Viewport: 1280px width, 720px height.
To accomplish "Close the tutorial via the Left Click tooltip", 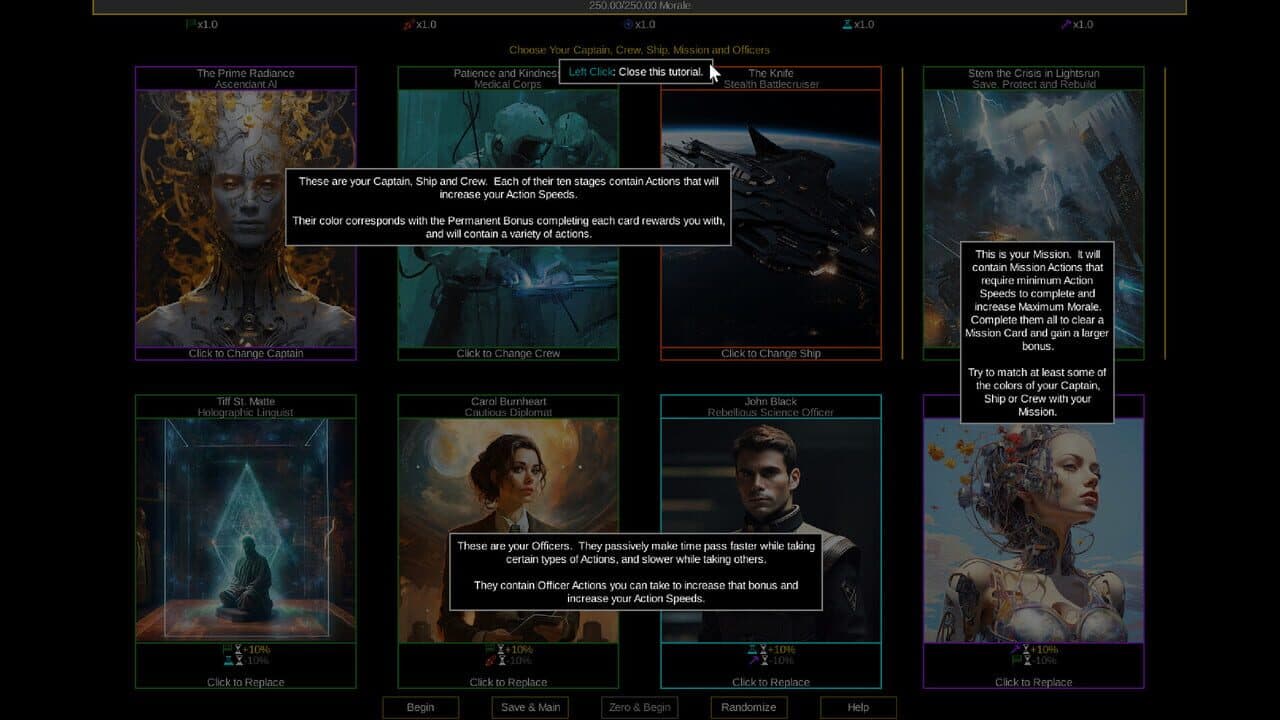I will point(636,72).
